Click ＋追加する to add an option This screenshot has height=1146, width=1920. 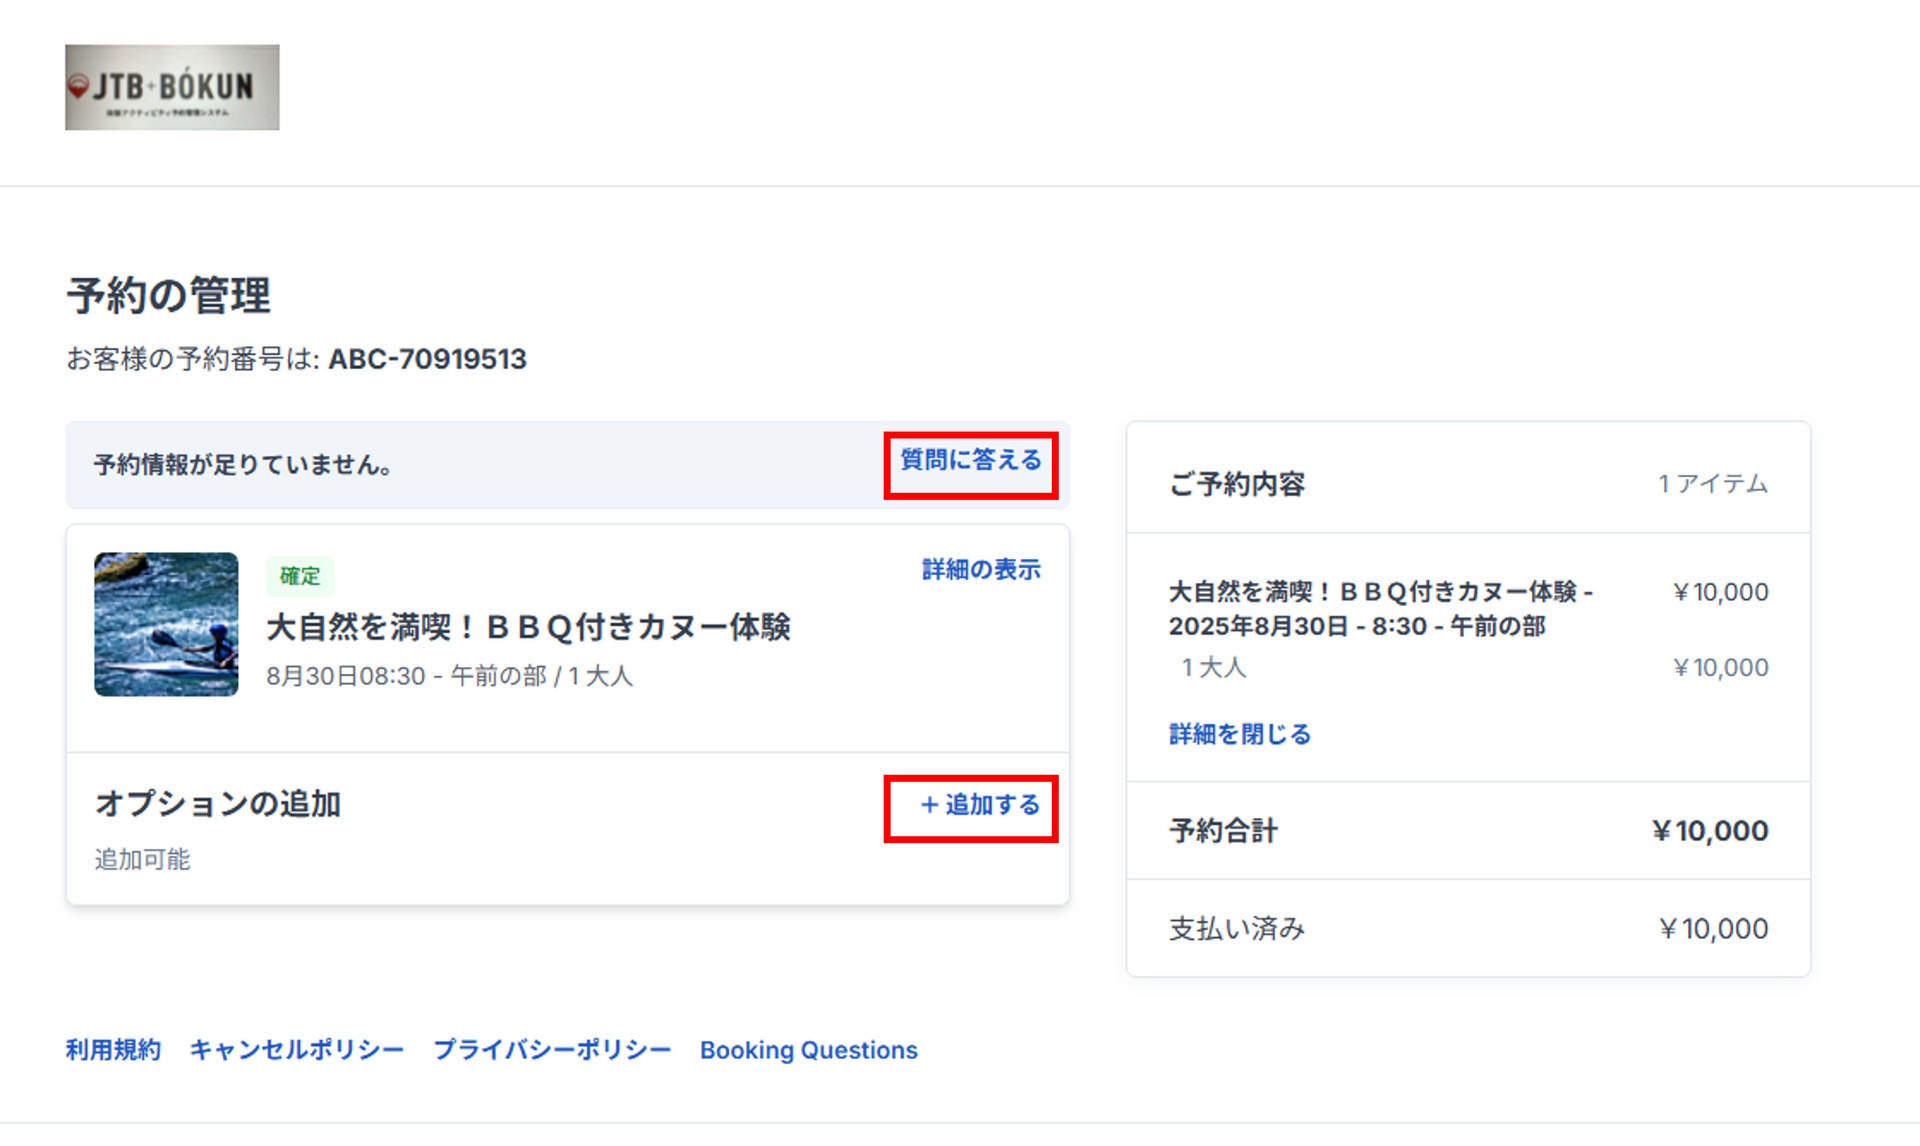[x=980, y=805]
